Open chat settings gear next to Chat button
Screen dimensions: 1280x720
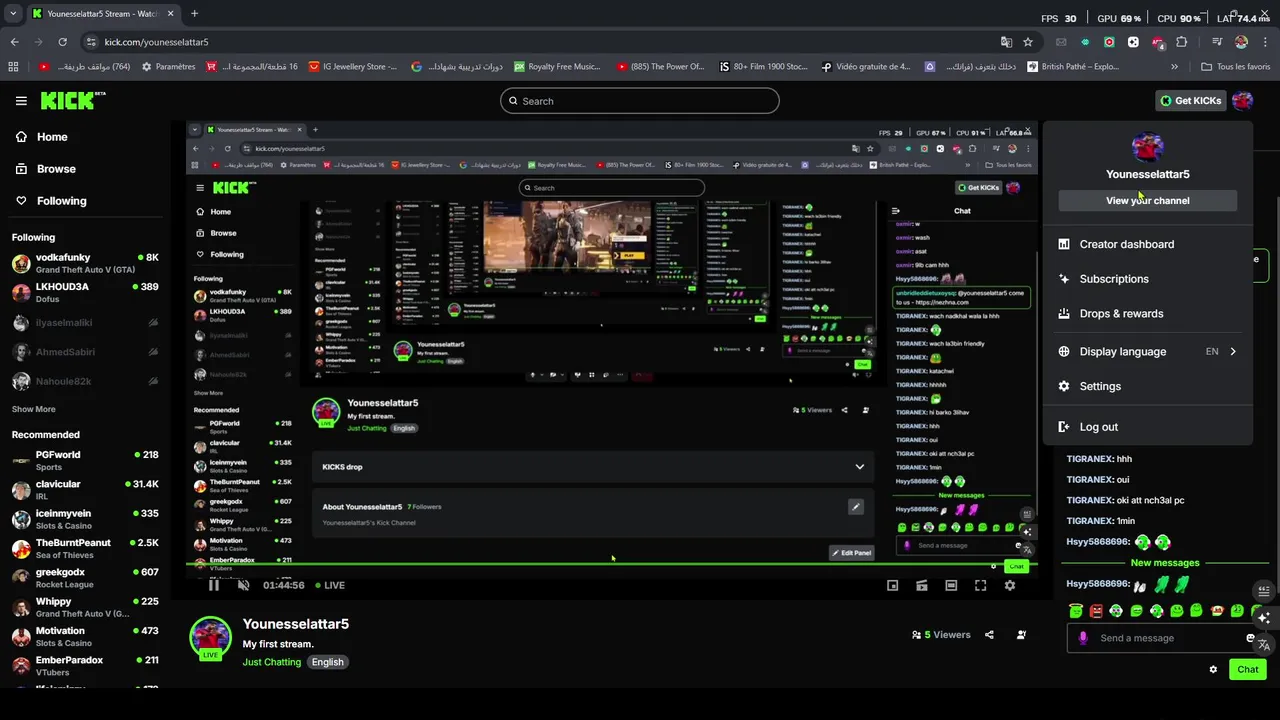tap(1213, 670)
